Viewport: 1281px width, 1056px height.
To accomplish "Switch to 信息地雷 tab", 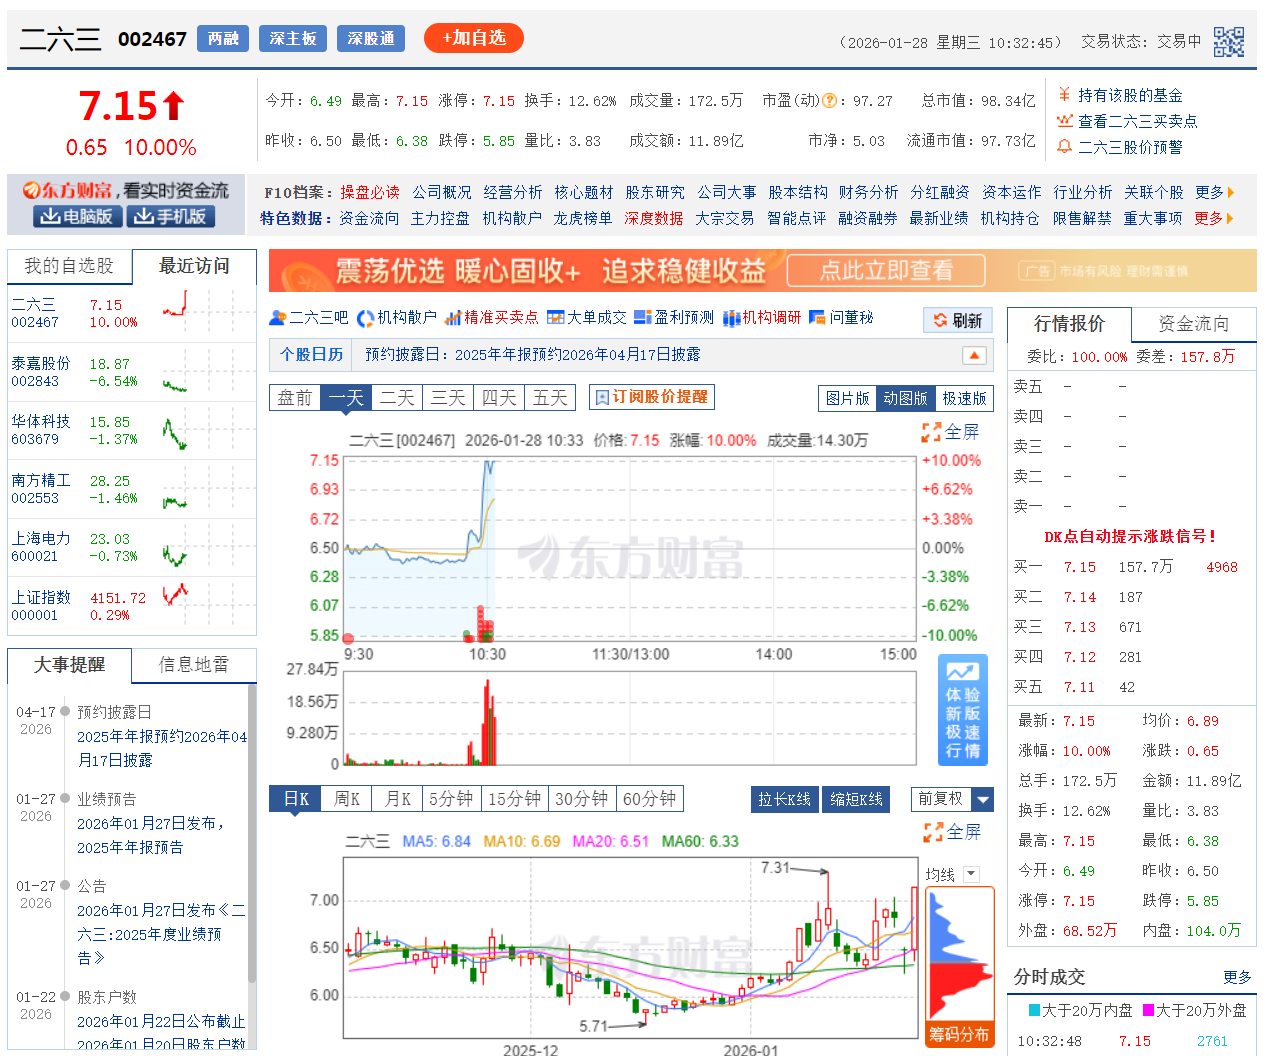I will click(x=194, y=665).
